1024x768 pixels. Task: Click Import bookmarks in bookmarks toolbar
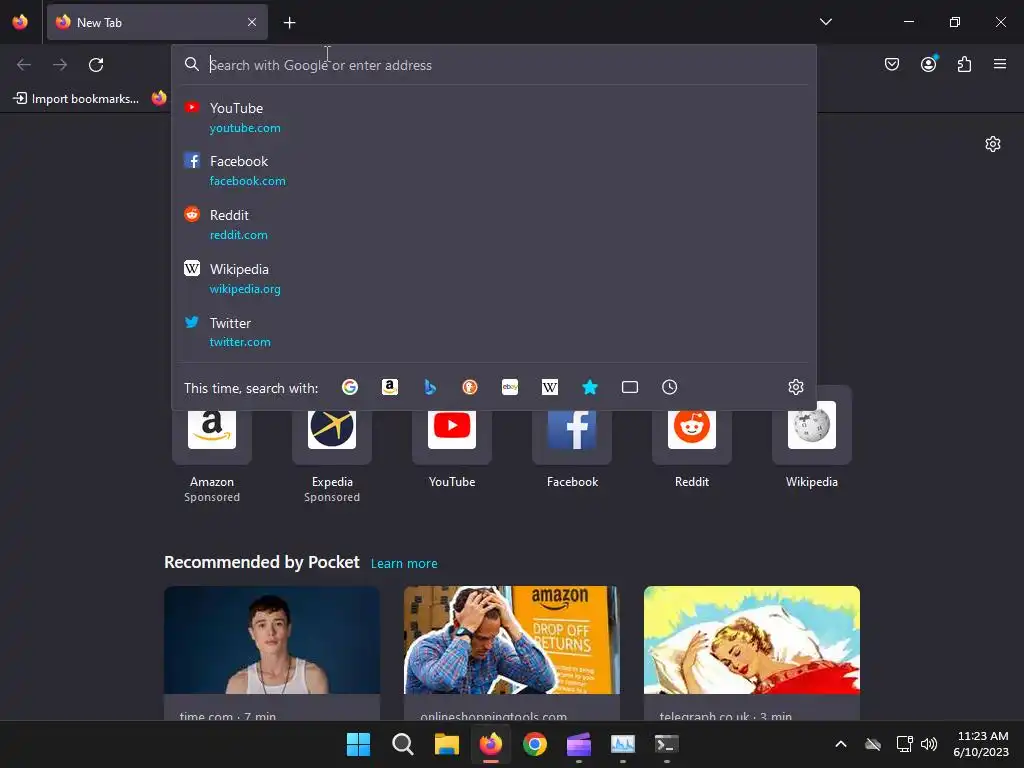pos(76,99)
